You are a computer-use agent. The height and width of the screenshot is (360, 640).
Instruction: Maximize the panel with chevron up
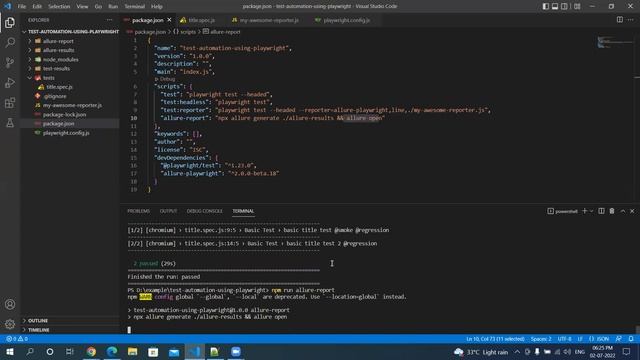[623, 211]
